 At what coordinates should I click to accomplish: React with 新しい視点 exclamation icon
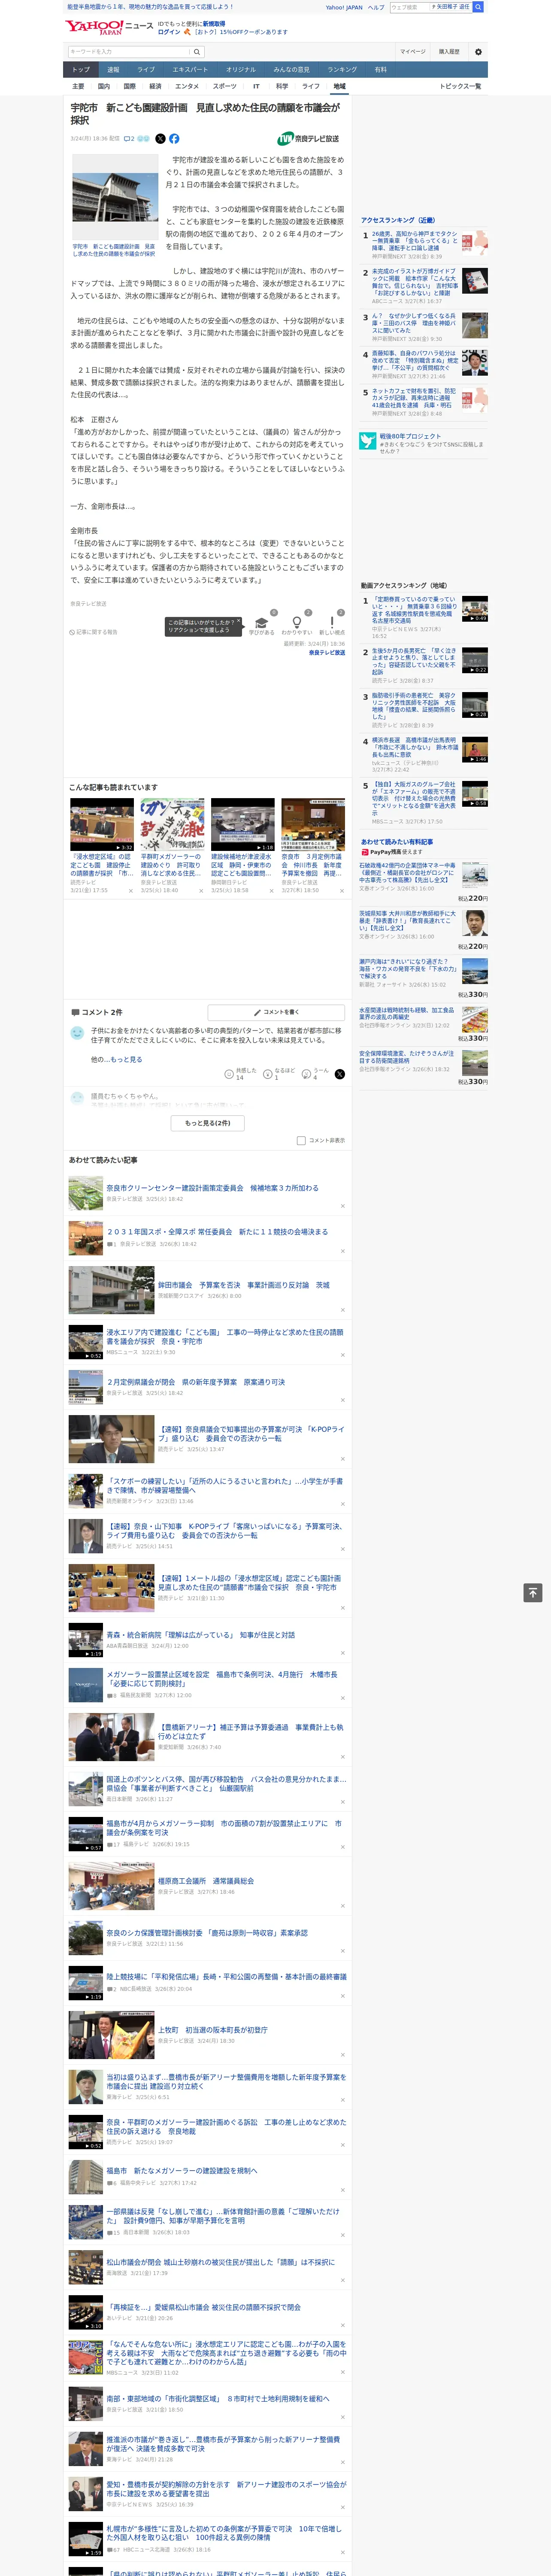pyautogui.click(x=332, y=622)
